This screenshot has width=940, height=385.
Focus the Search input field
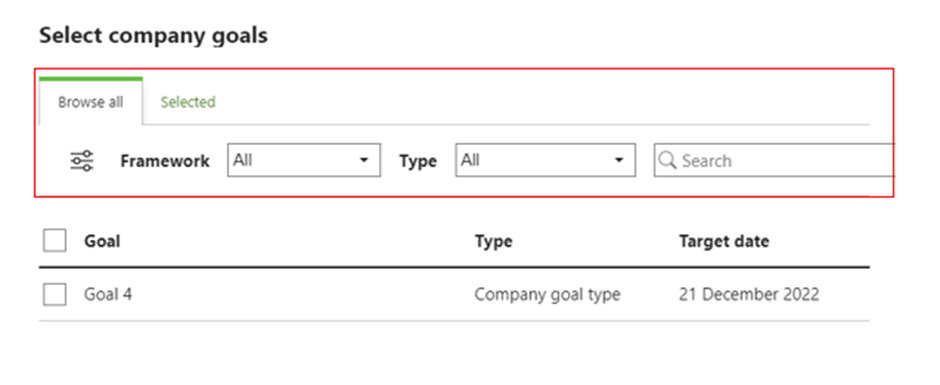click(774, 160)
